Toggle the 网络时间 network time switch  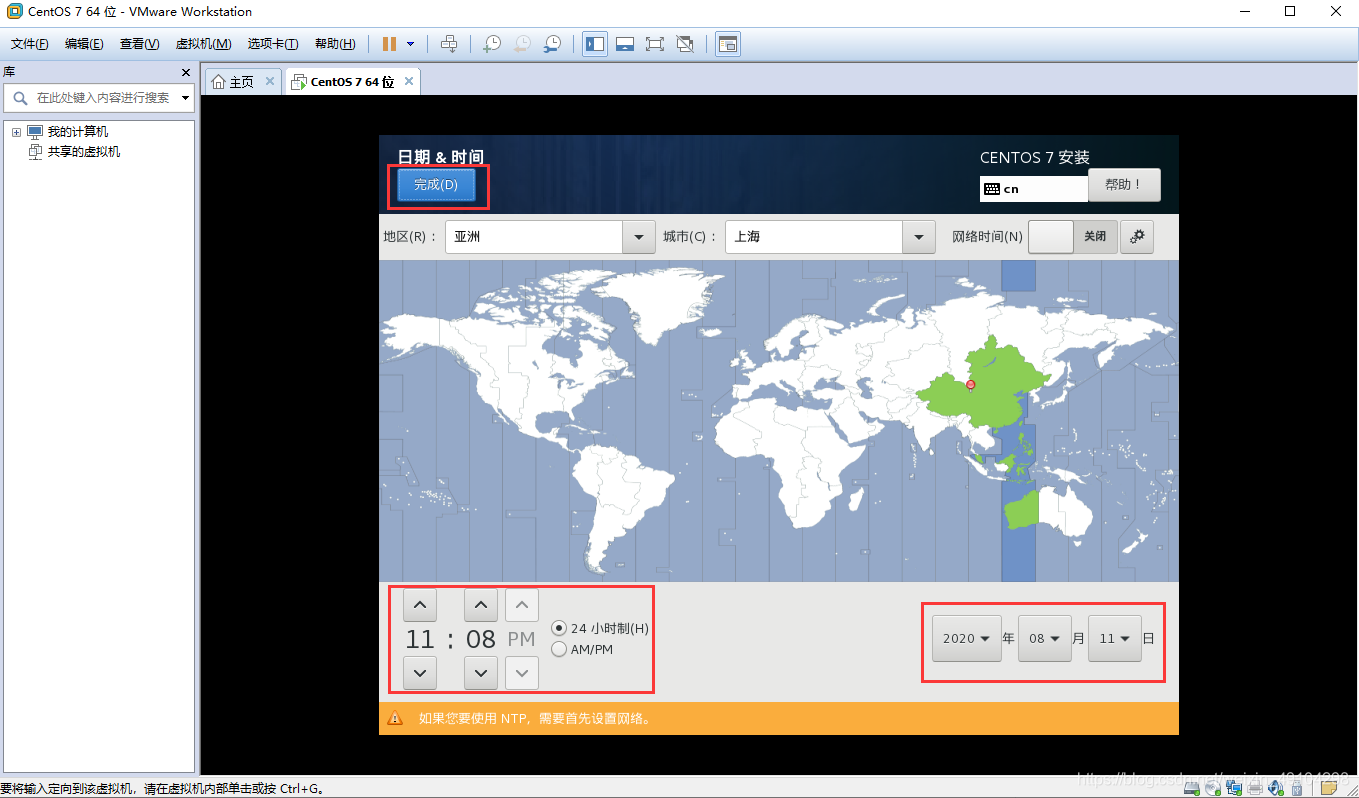(1073, 237)
